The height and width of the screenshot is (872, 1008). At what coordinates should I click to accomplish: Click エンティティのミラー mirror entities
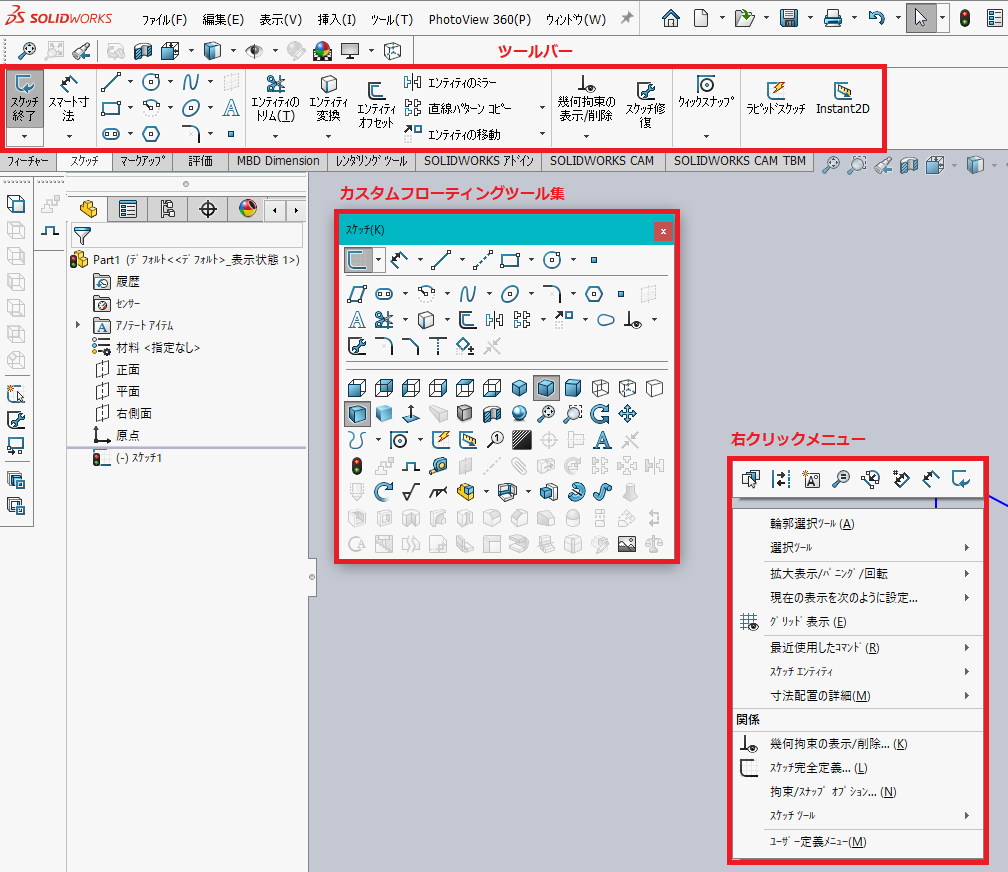[461, 82]
